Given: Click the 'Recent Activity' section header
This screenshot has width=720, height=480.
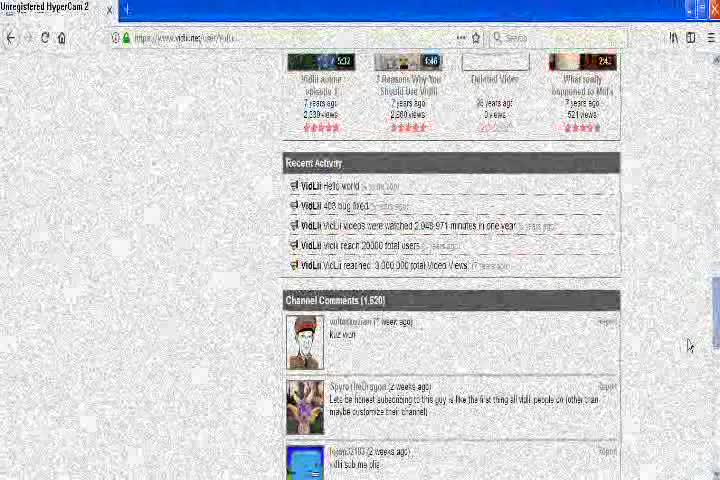Looking at the screenshot, I should (451, 163).
